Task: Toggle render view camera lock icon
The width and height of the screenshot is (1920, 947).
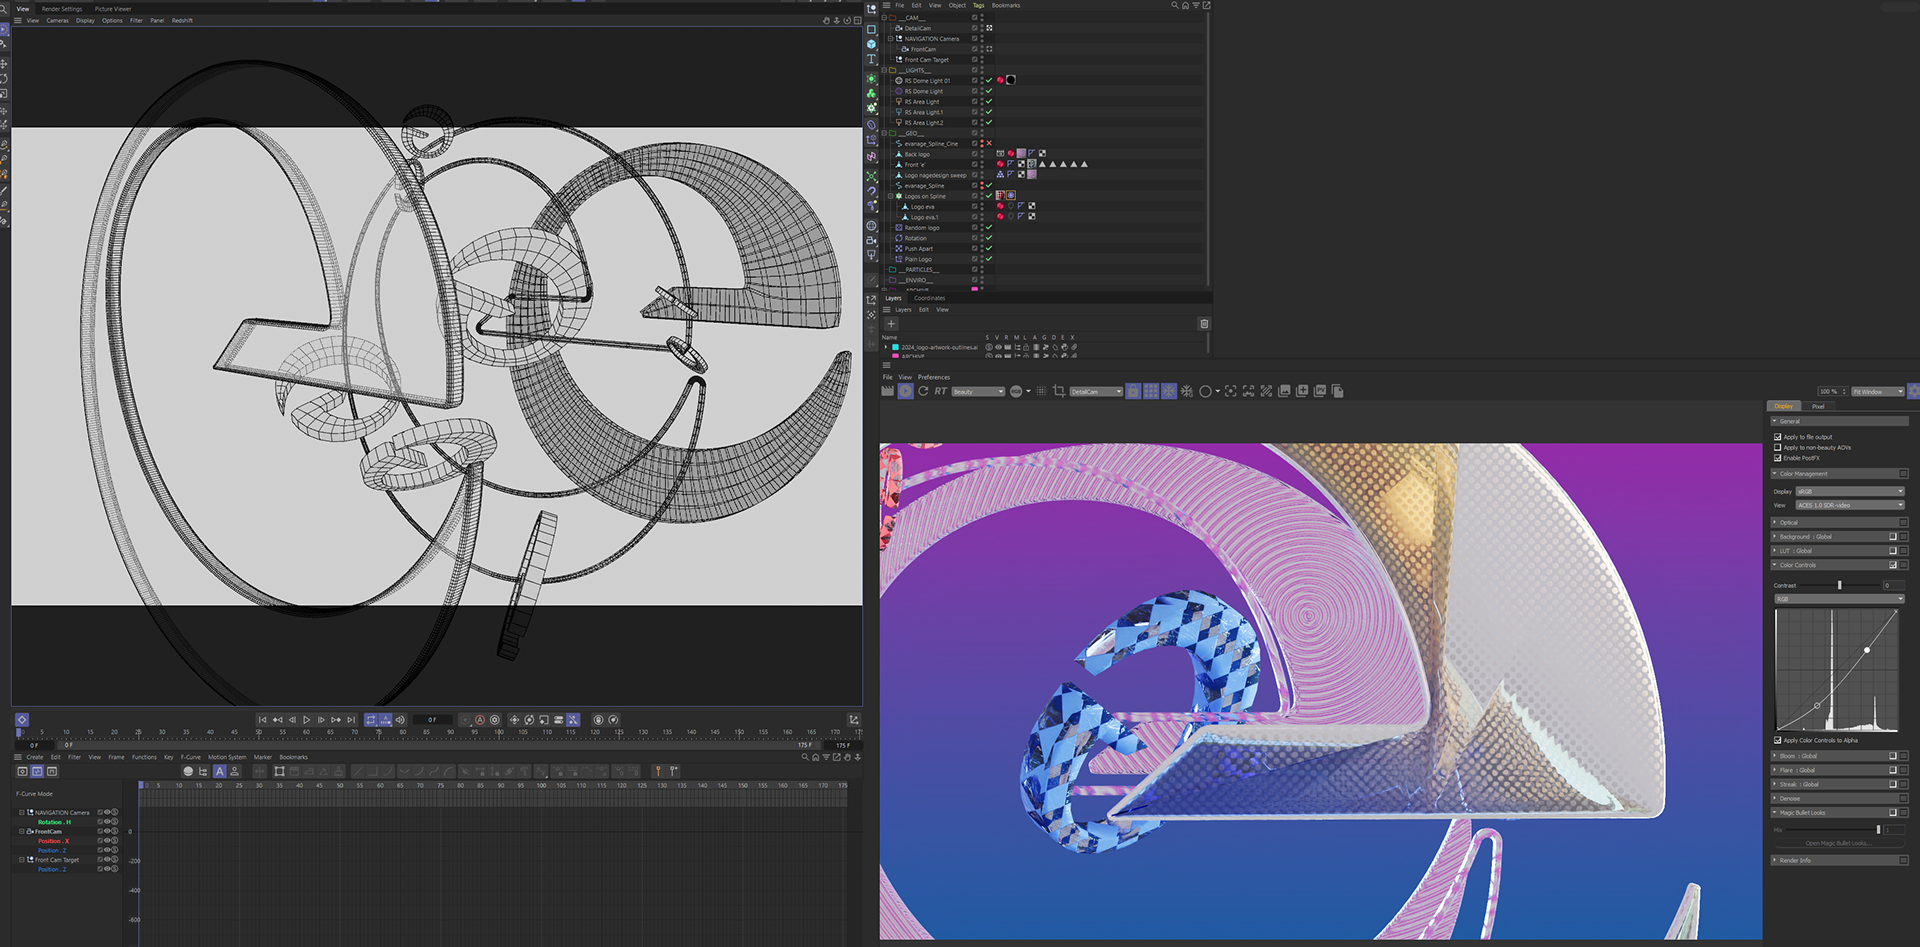Action: click(x=1133, y=392)
